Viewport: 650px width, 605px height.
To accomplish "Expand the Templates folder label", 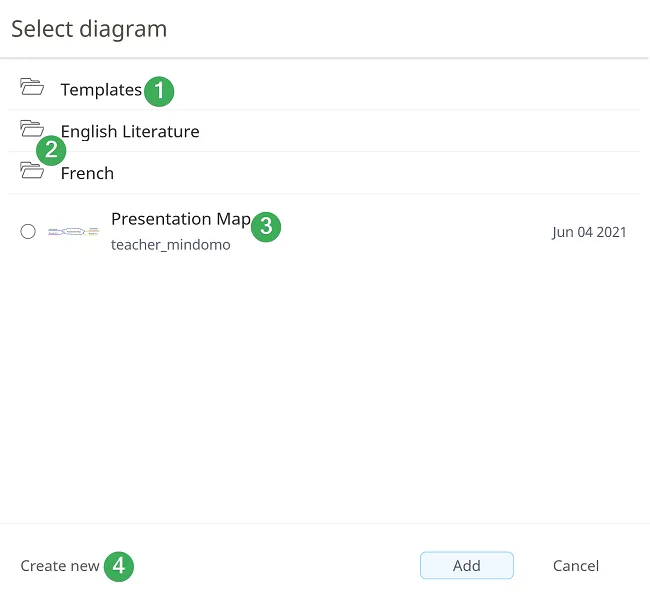I will pyautogui.click(x=101, y=90).
